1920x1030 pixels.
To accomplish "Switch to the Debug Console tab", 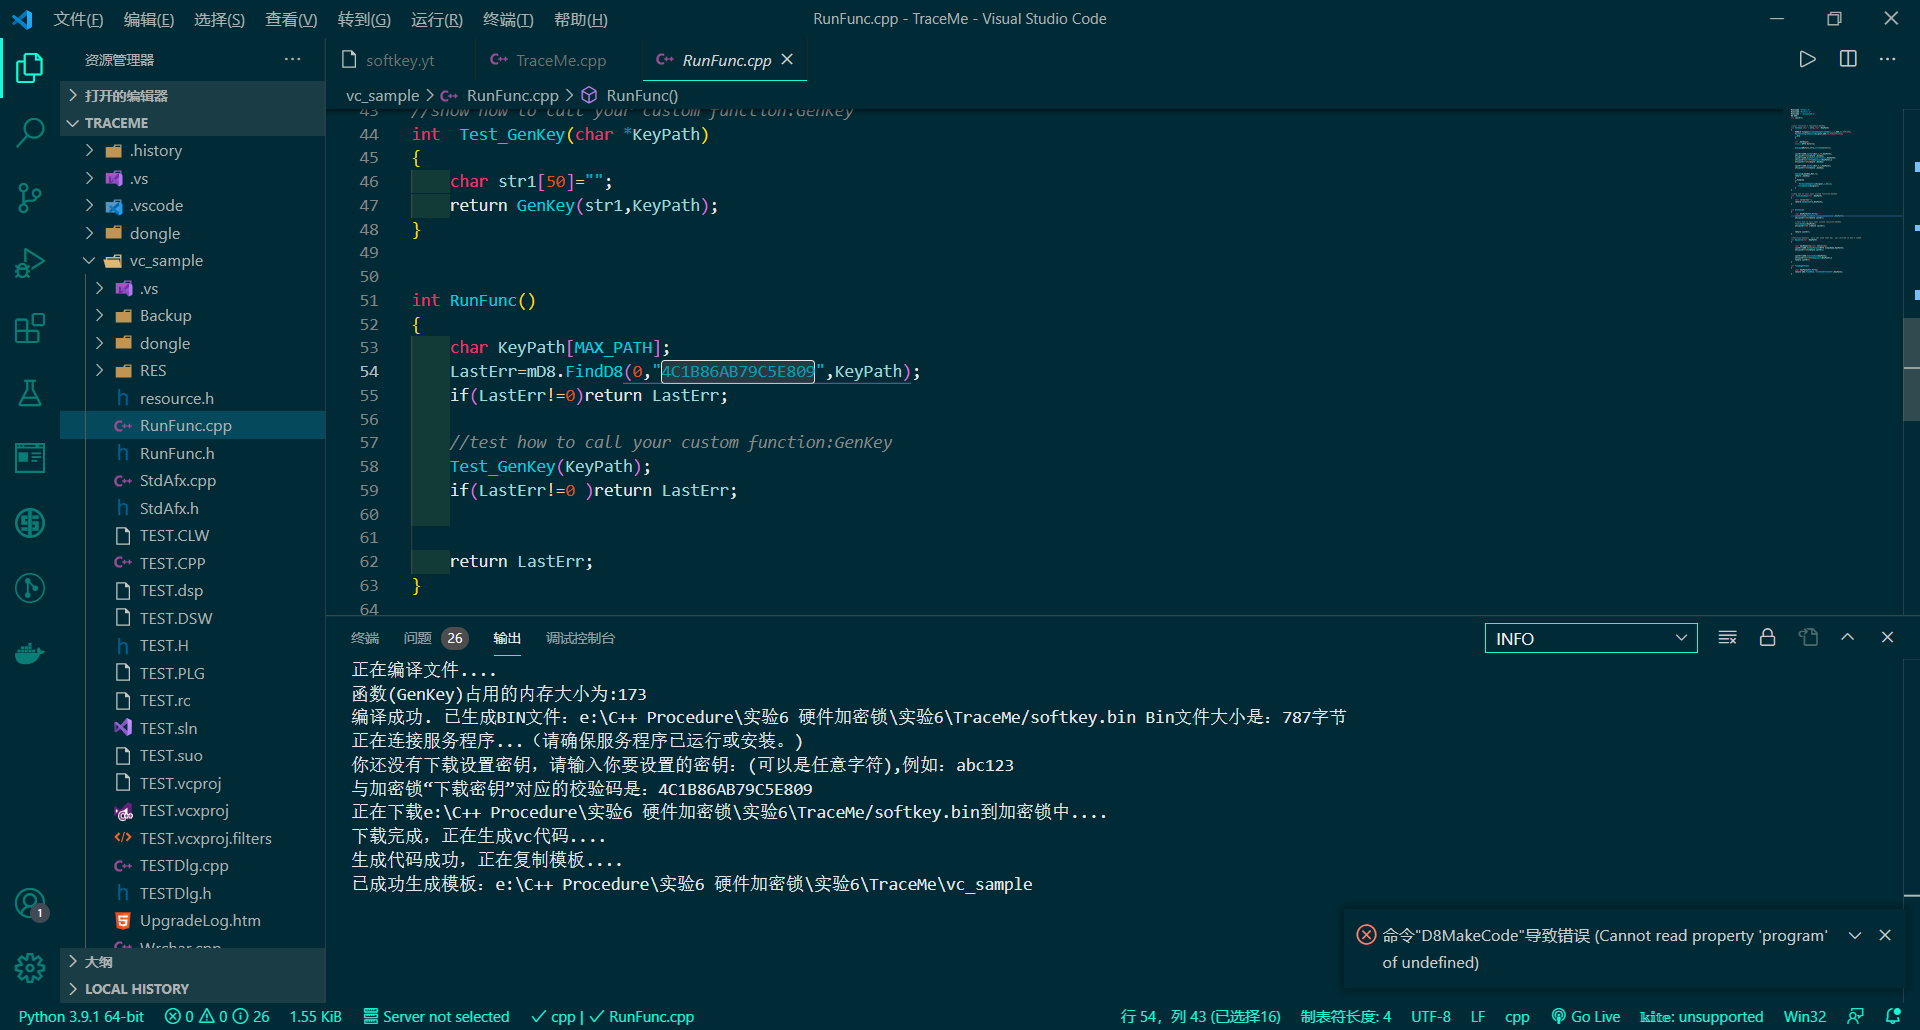I will click(580, 638).
